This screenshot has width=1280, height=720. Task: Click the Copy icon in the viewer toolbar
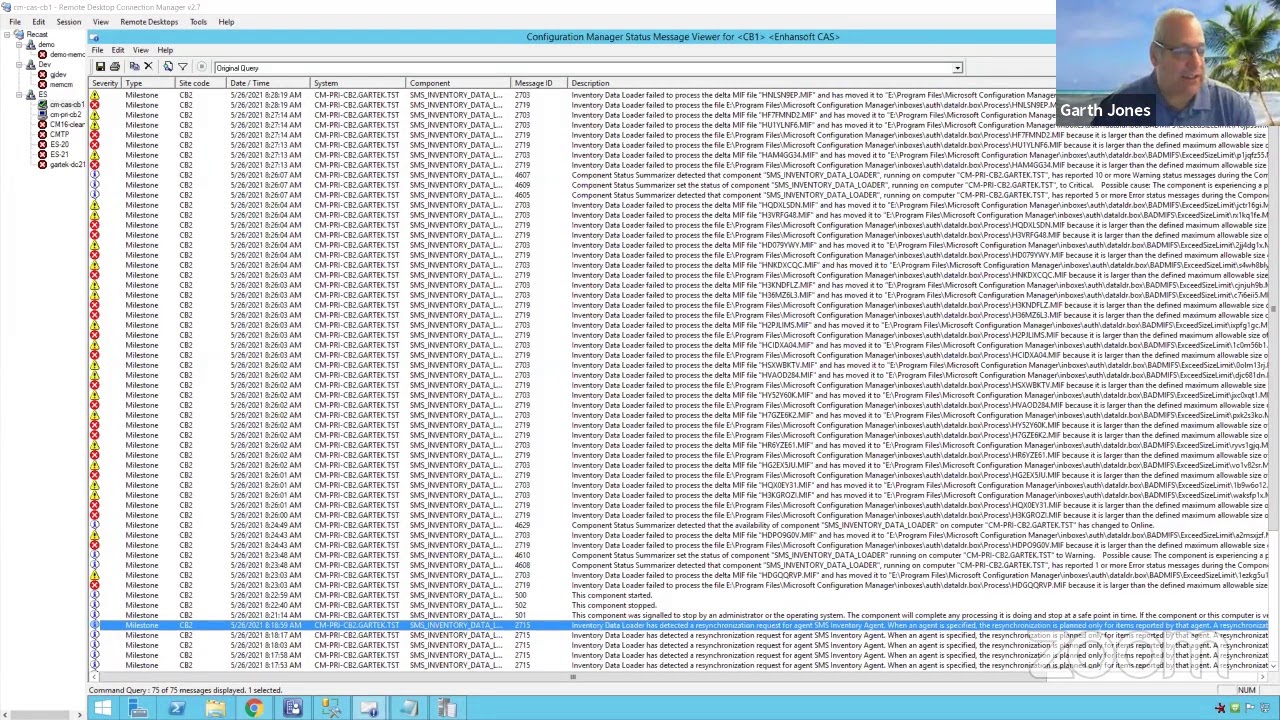[x=134, y=67]
